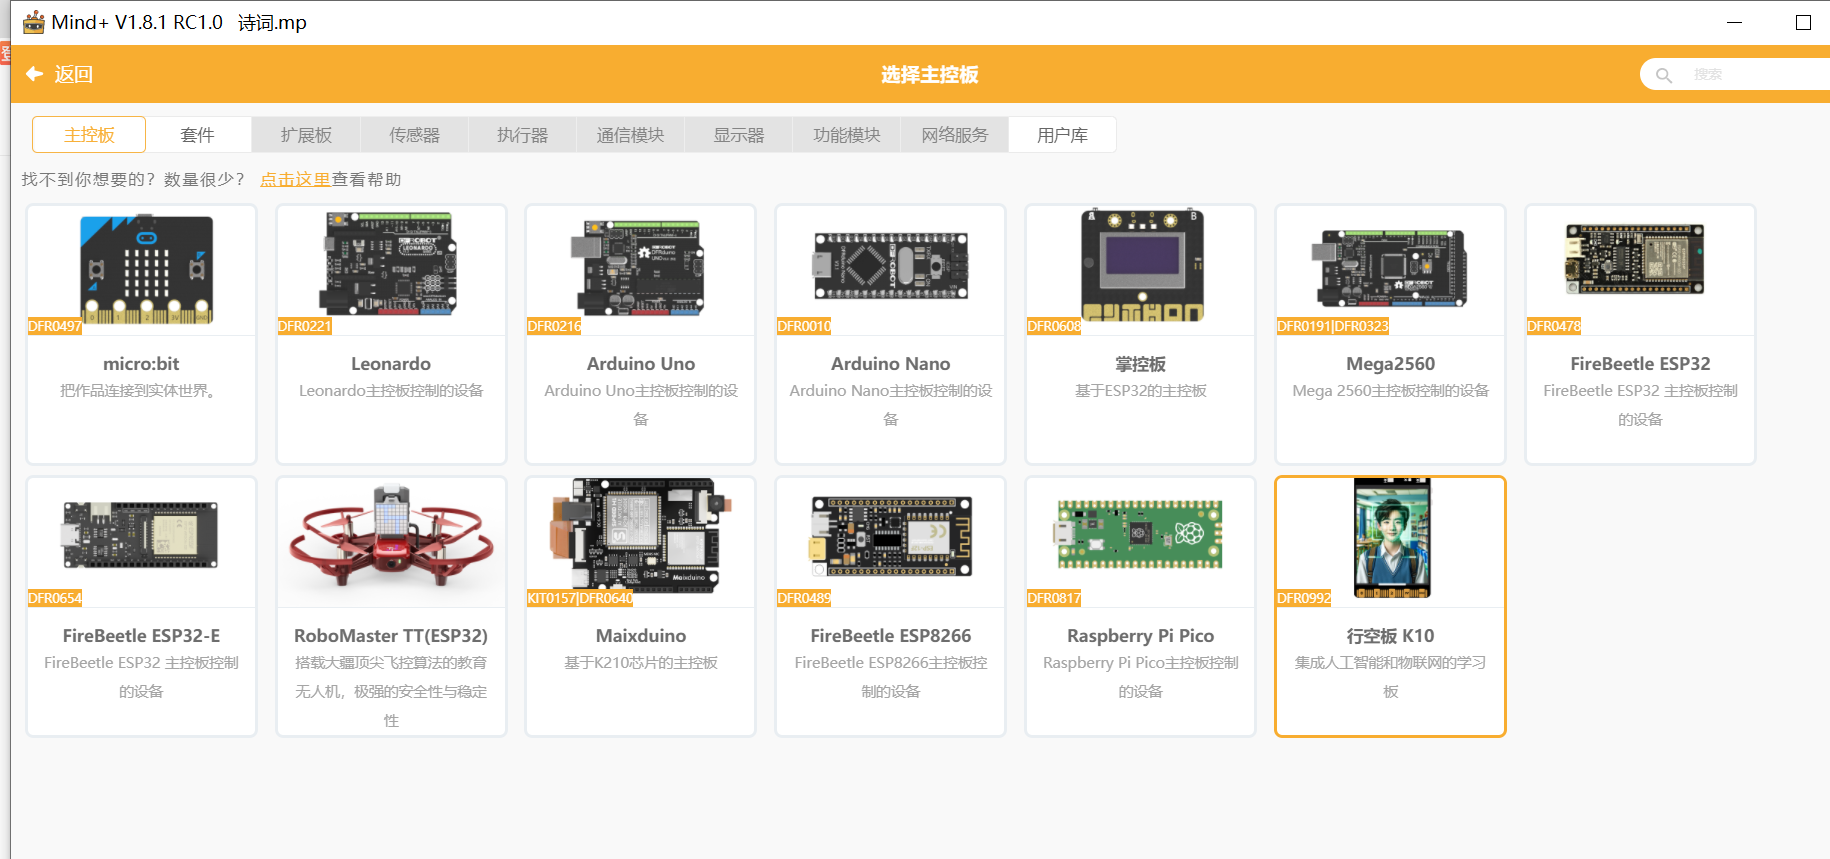Focus the 搜索 search field
The width and height of the screenshot is (1830, 859).
point(1736,75)
